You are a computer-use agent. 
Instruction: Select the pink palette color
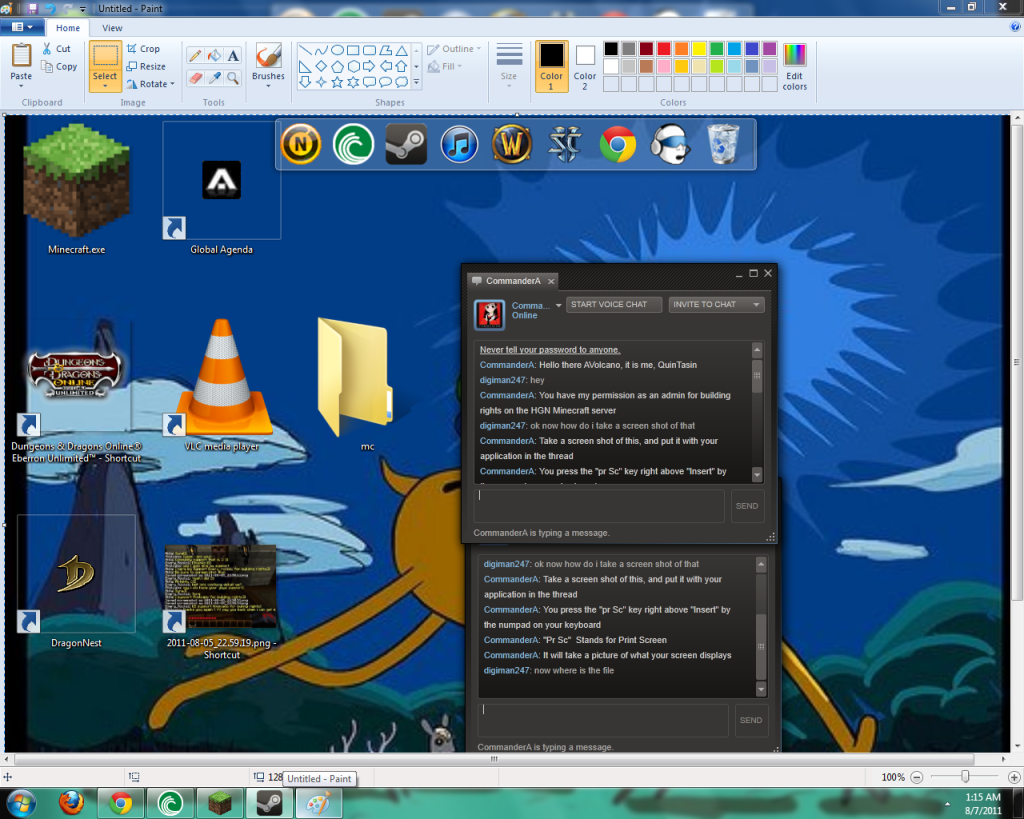click(x=664, y=67)
